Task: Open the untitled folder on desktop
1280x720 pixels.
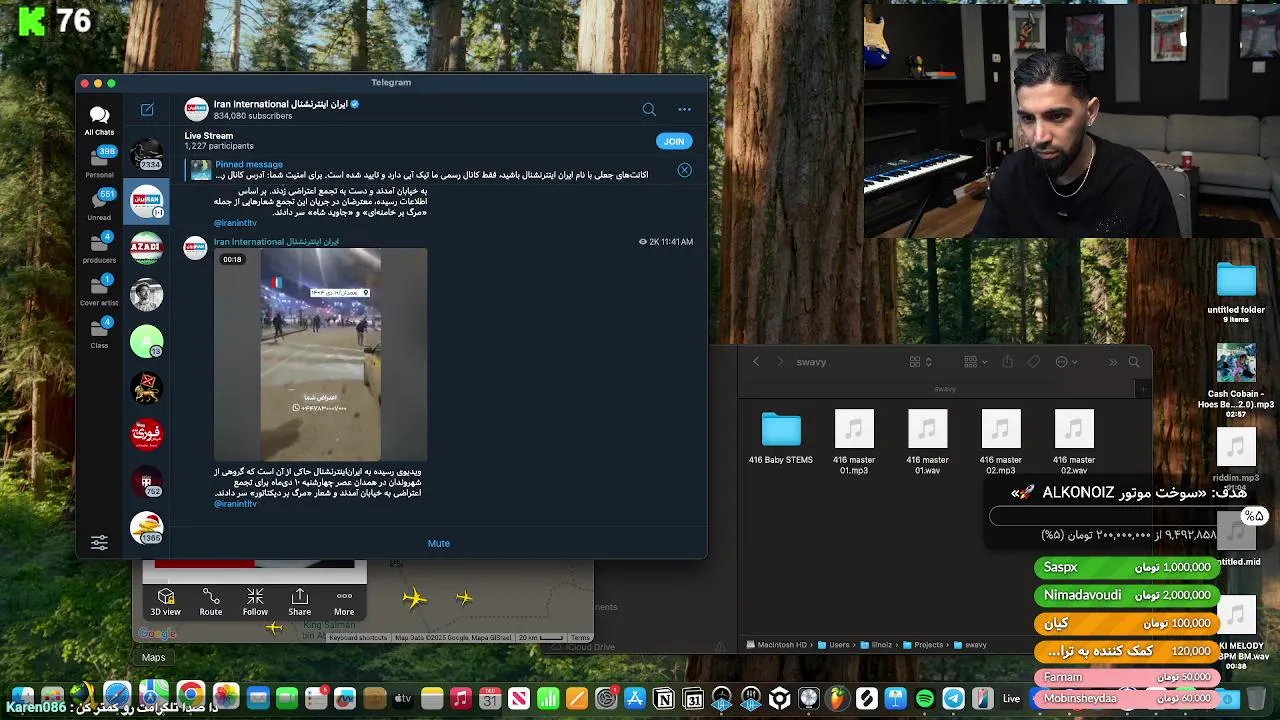Action: click(x=1236, y=292)
